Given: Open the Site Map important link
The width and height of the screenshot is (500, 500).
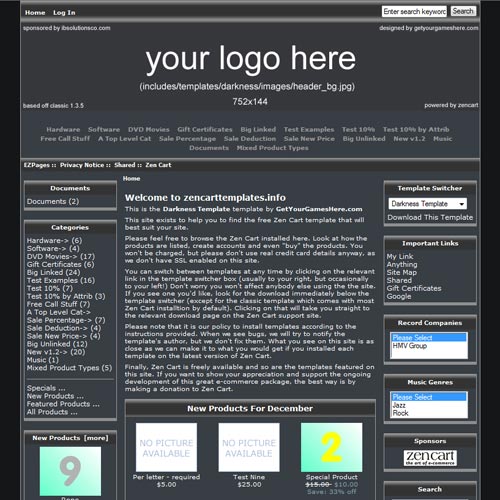Looking at the screenshot, I should (402, 272).
